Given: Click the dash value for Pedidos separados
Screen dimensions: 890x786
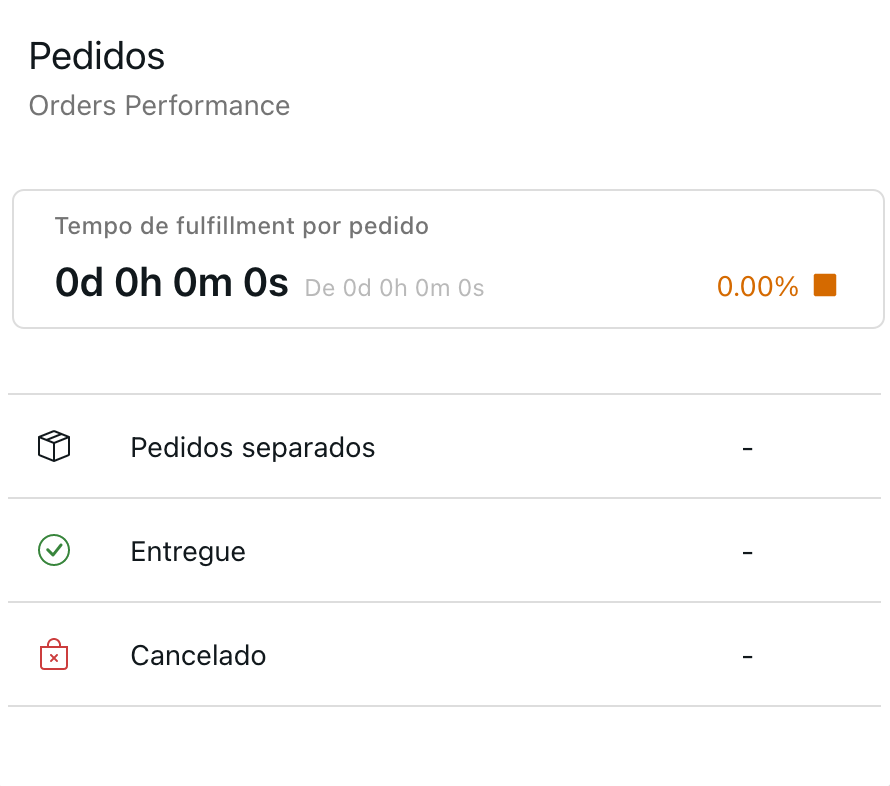Looking at the screenshot, I should tap(747, 447).
